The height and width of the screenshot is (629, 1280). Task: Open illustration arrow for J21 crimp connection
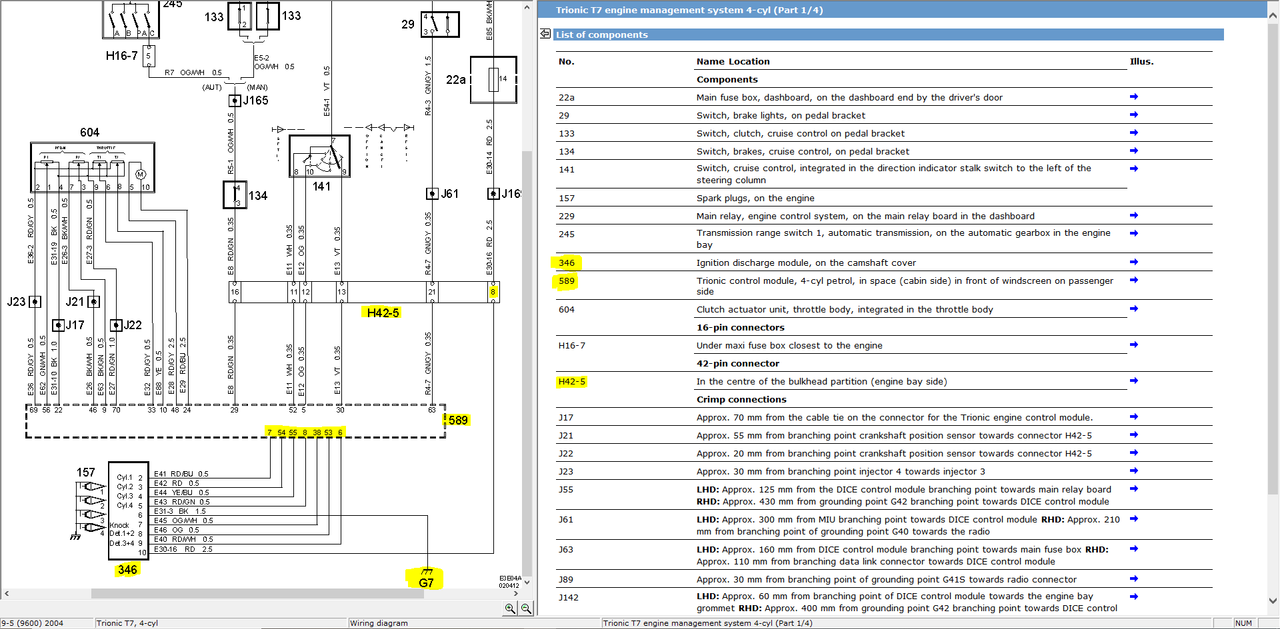(1134, 435)
